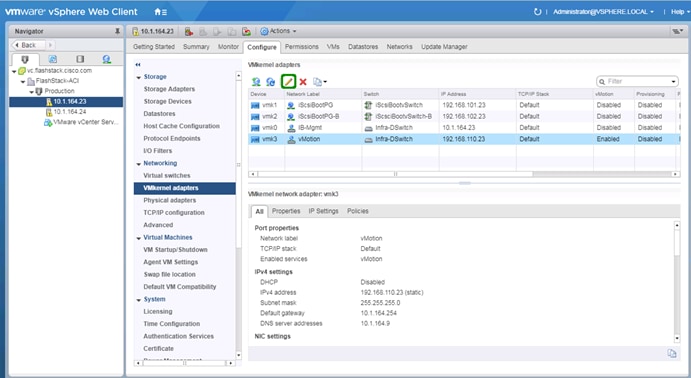
Task: Open the copy/export dropdown icon in adapters toolbar
Action: (320, 82)
